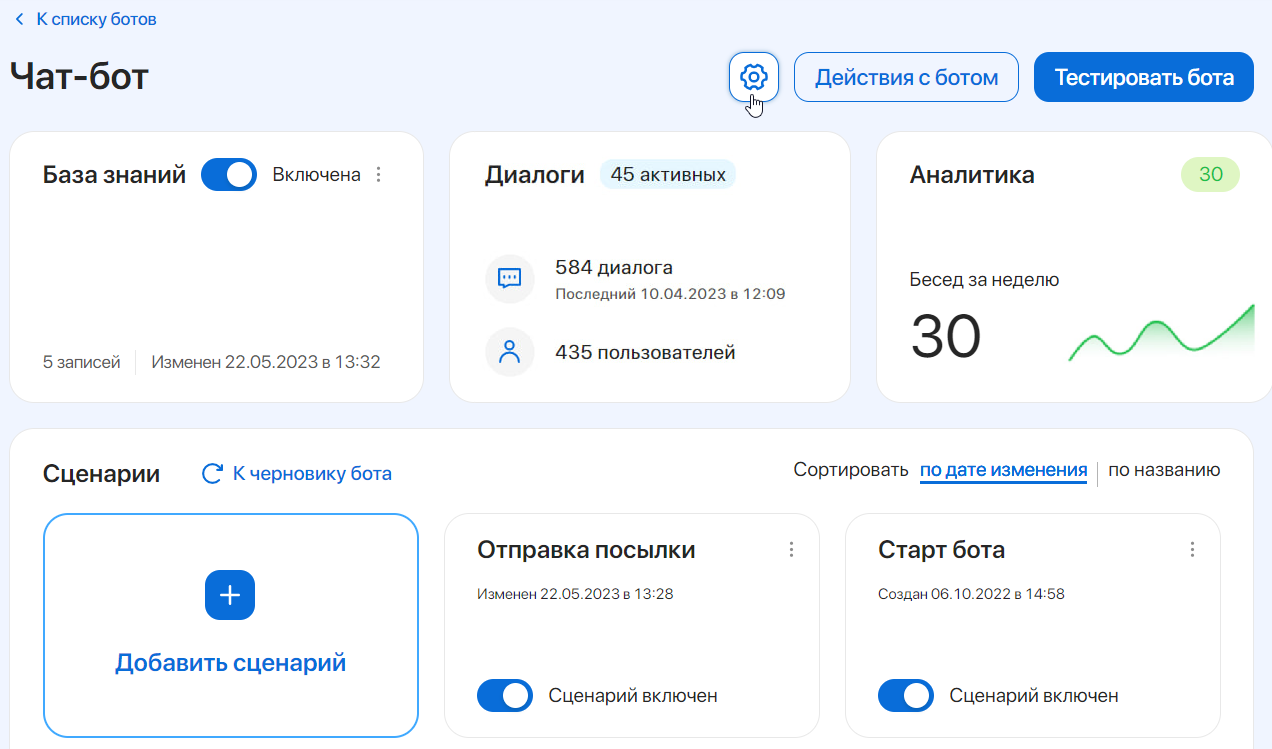Select sorting по дате изменения
The image size is (1272, 749).
click(1003, 469)
